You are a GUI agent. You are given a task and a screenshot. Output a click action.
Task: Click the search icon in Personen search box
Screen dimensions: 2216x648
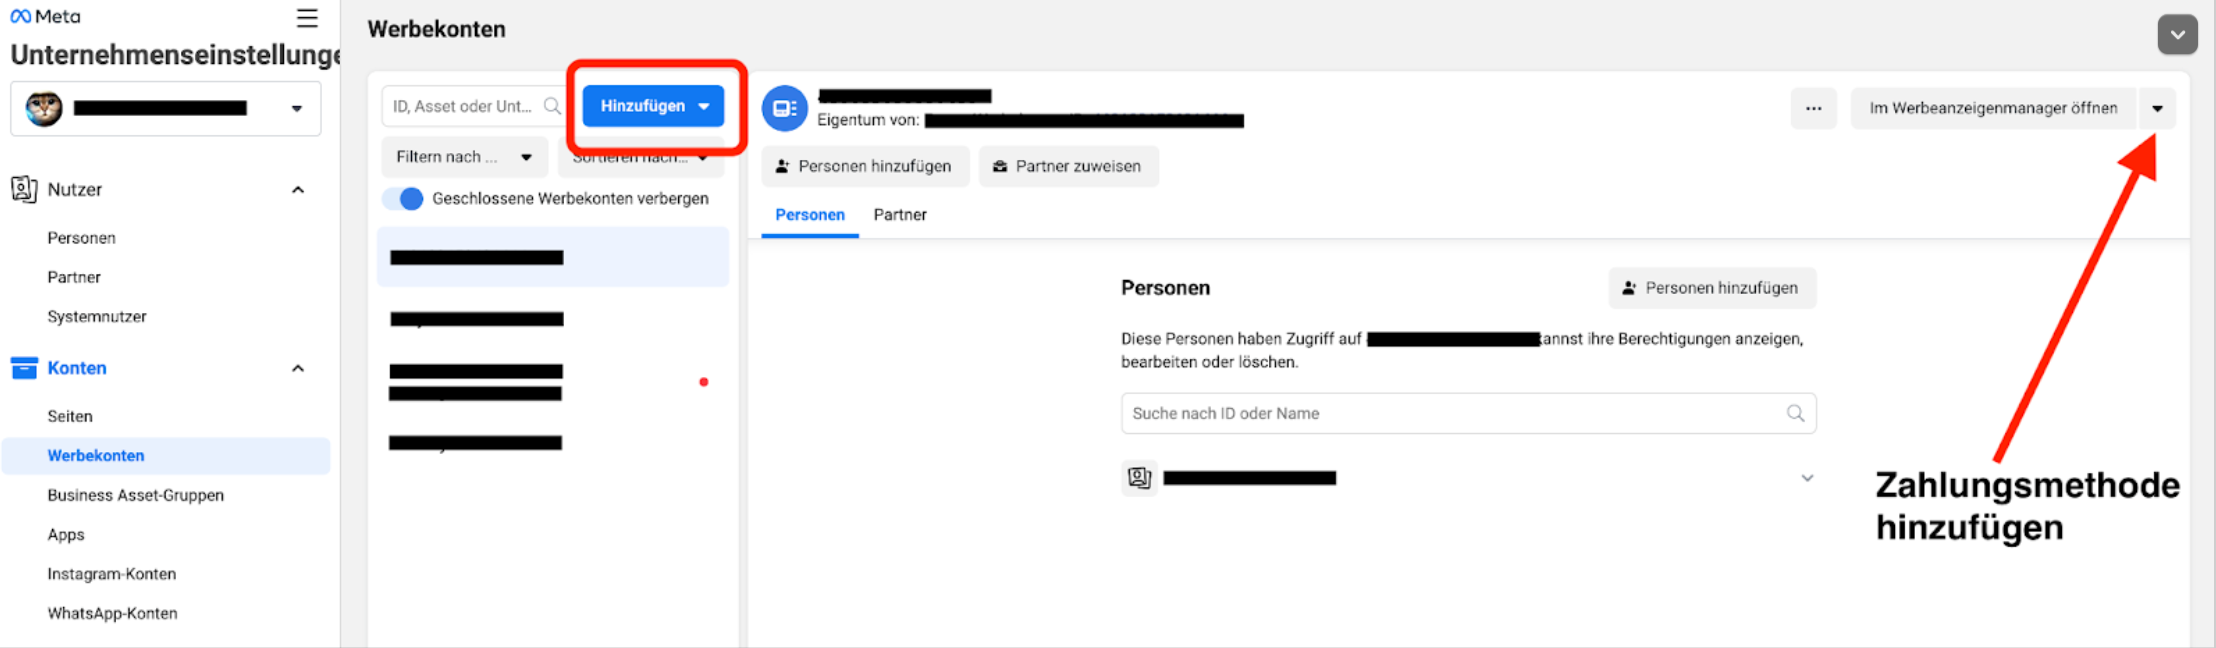point(1795,413)
